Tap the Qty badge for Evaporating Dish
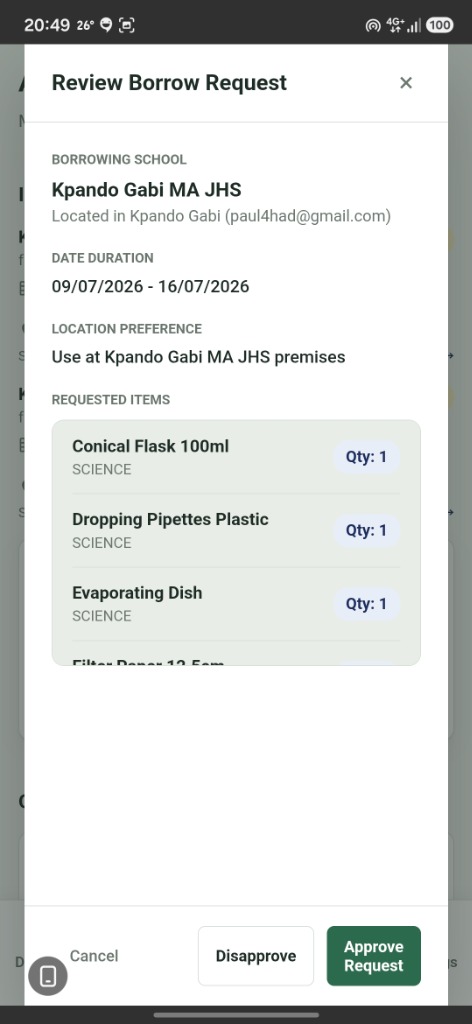Screen dimensions: 472x1024 point(366,603)
